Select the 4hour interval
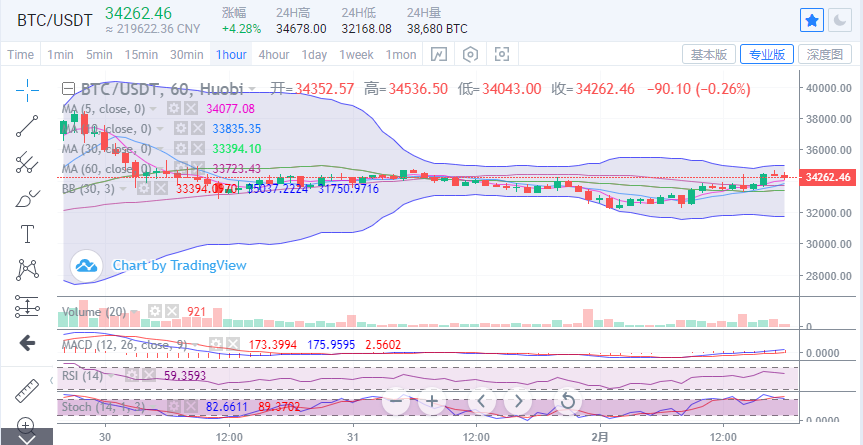 [274, 54]
